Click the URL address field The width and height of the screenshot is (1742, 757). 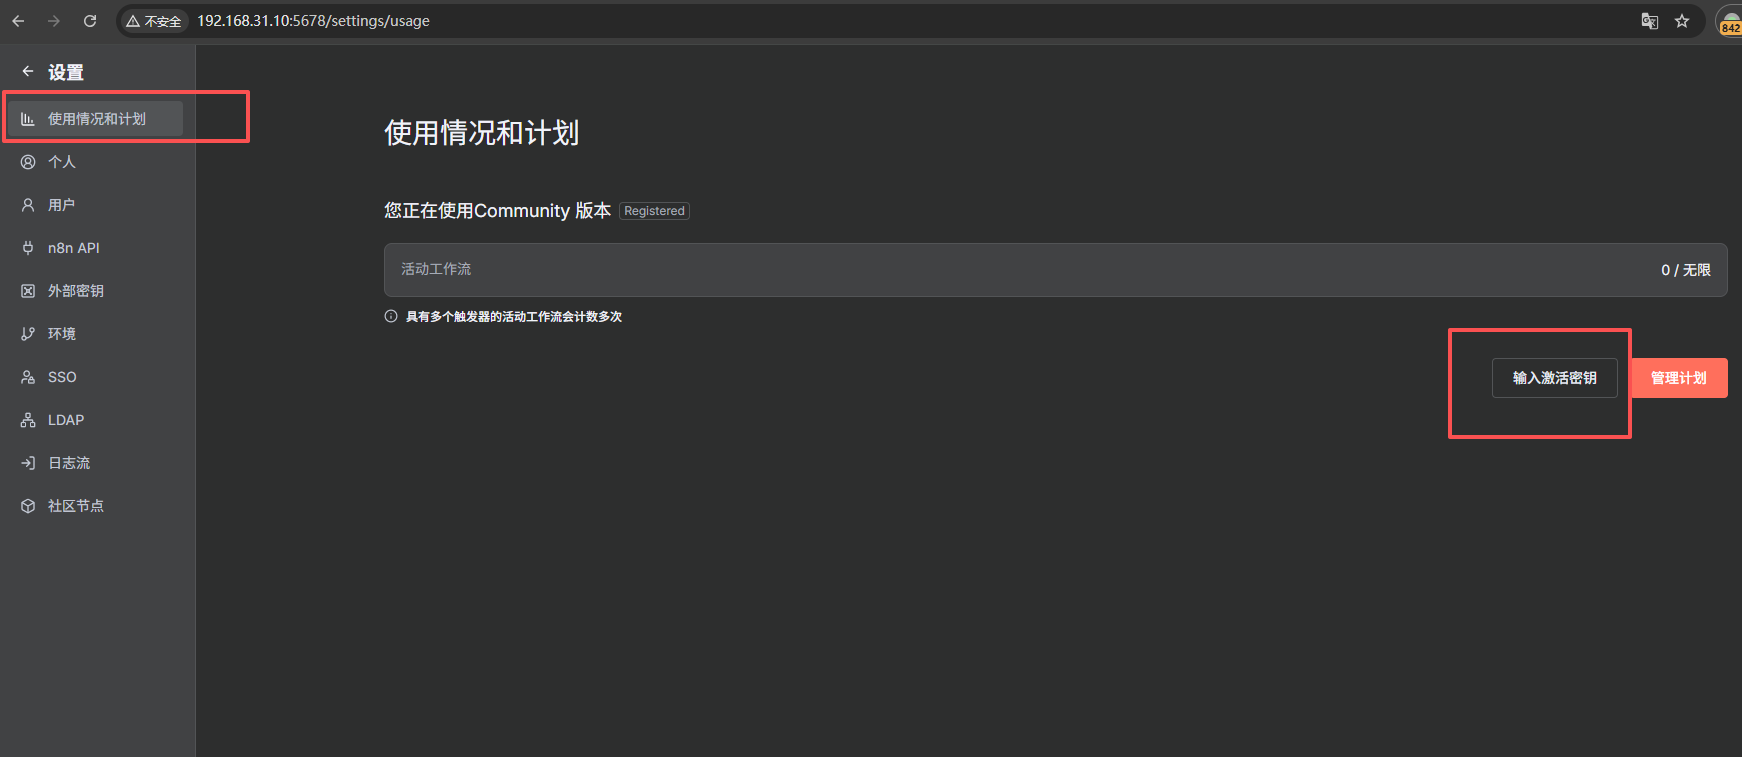click(900, 21)
